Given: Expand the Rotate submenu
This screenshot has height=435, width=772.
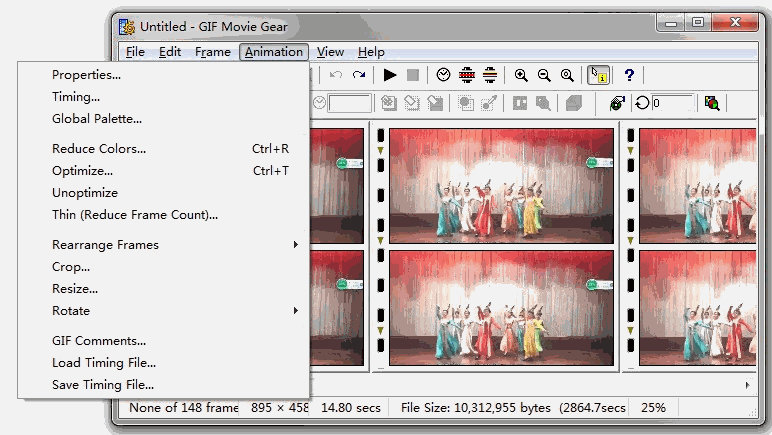Looking at the screenshot, I should [163, 311].
